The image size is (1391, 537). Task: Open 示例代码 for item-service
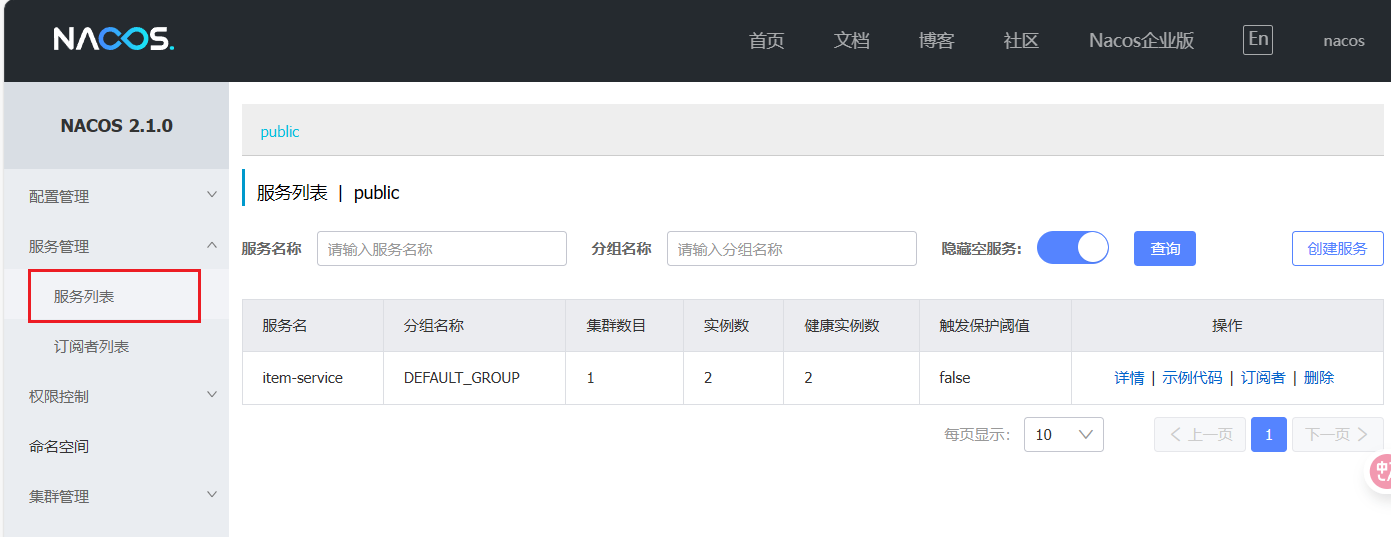coord(1191,378)
